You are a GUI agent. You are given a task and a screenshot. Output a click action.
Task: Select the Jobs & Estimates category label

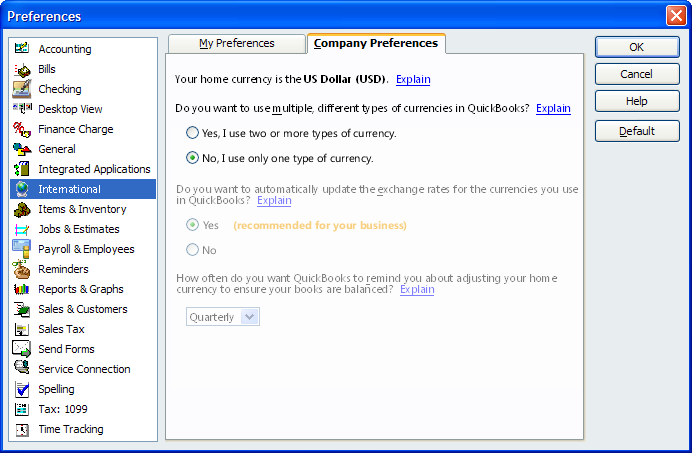click(x=79, y=229)
